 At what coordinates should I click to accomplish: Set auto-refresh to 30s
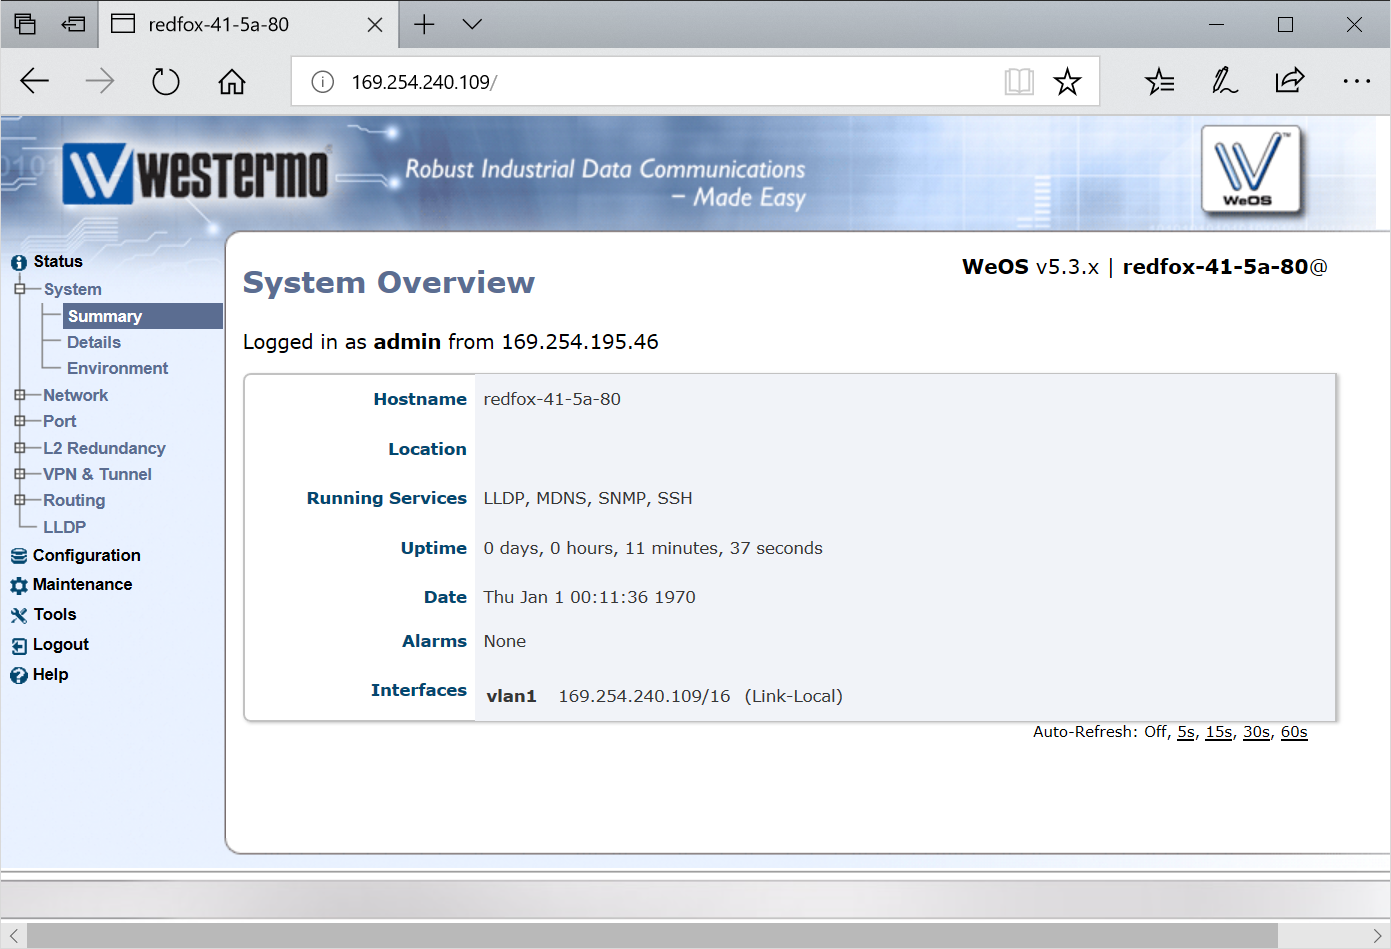tap(1256, 732)
